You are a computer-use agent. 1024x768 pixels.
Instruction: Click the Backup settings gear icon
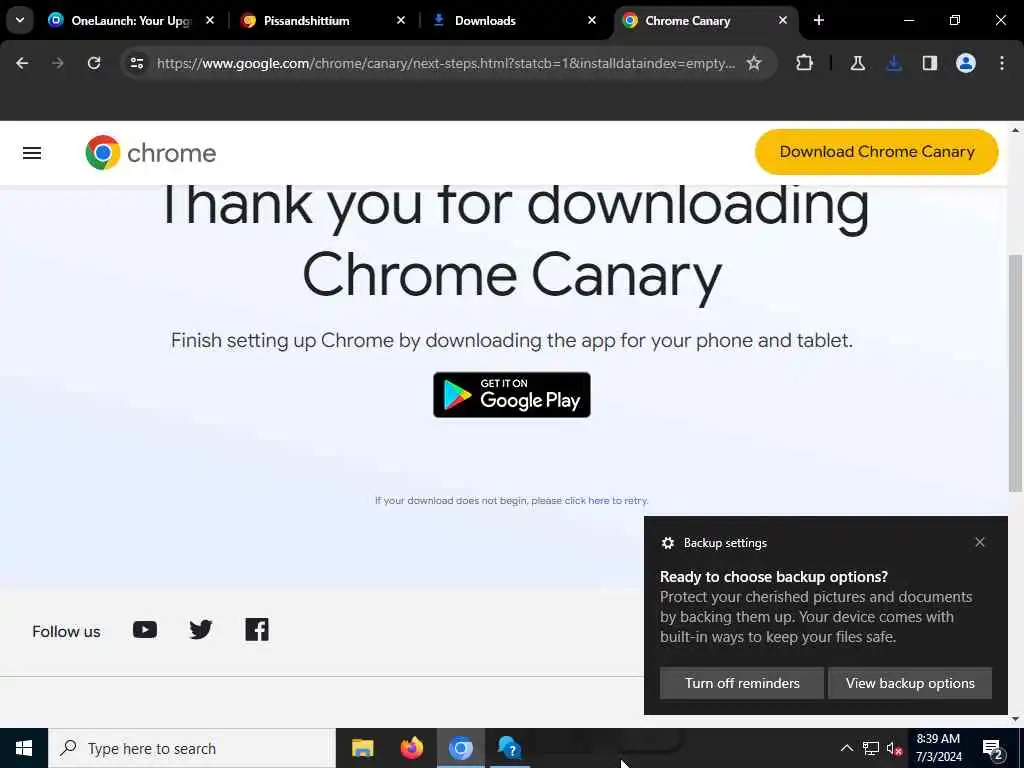tap(667, 543)
